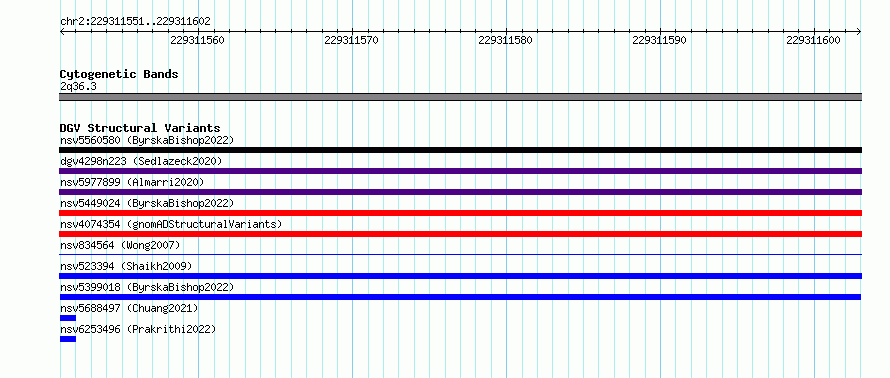Click ruler position 229311590
The image size is (890, 378).
click(x=659, y=40)
